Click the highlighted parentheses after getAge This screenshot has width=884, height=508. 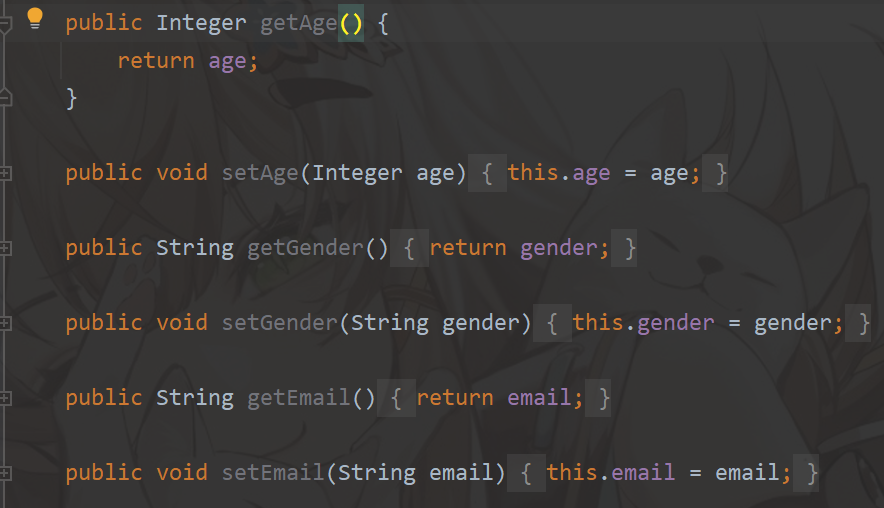point(351,24)
